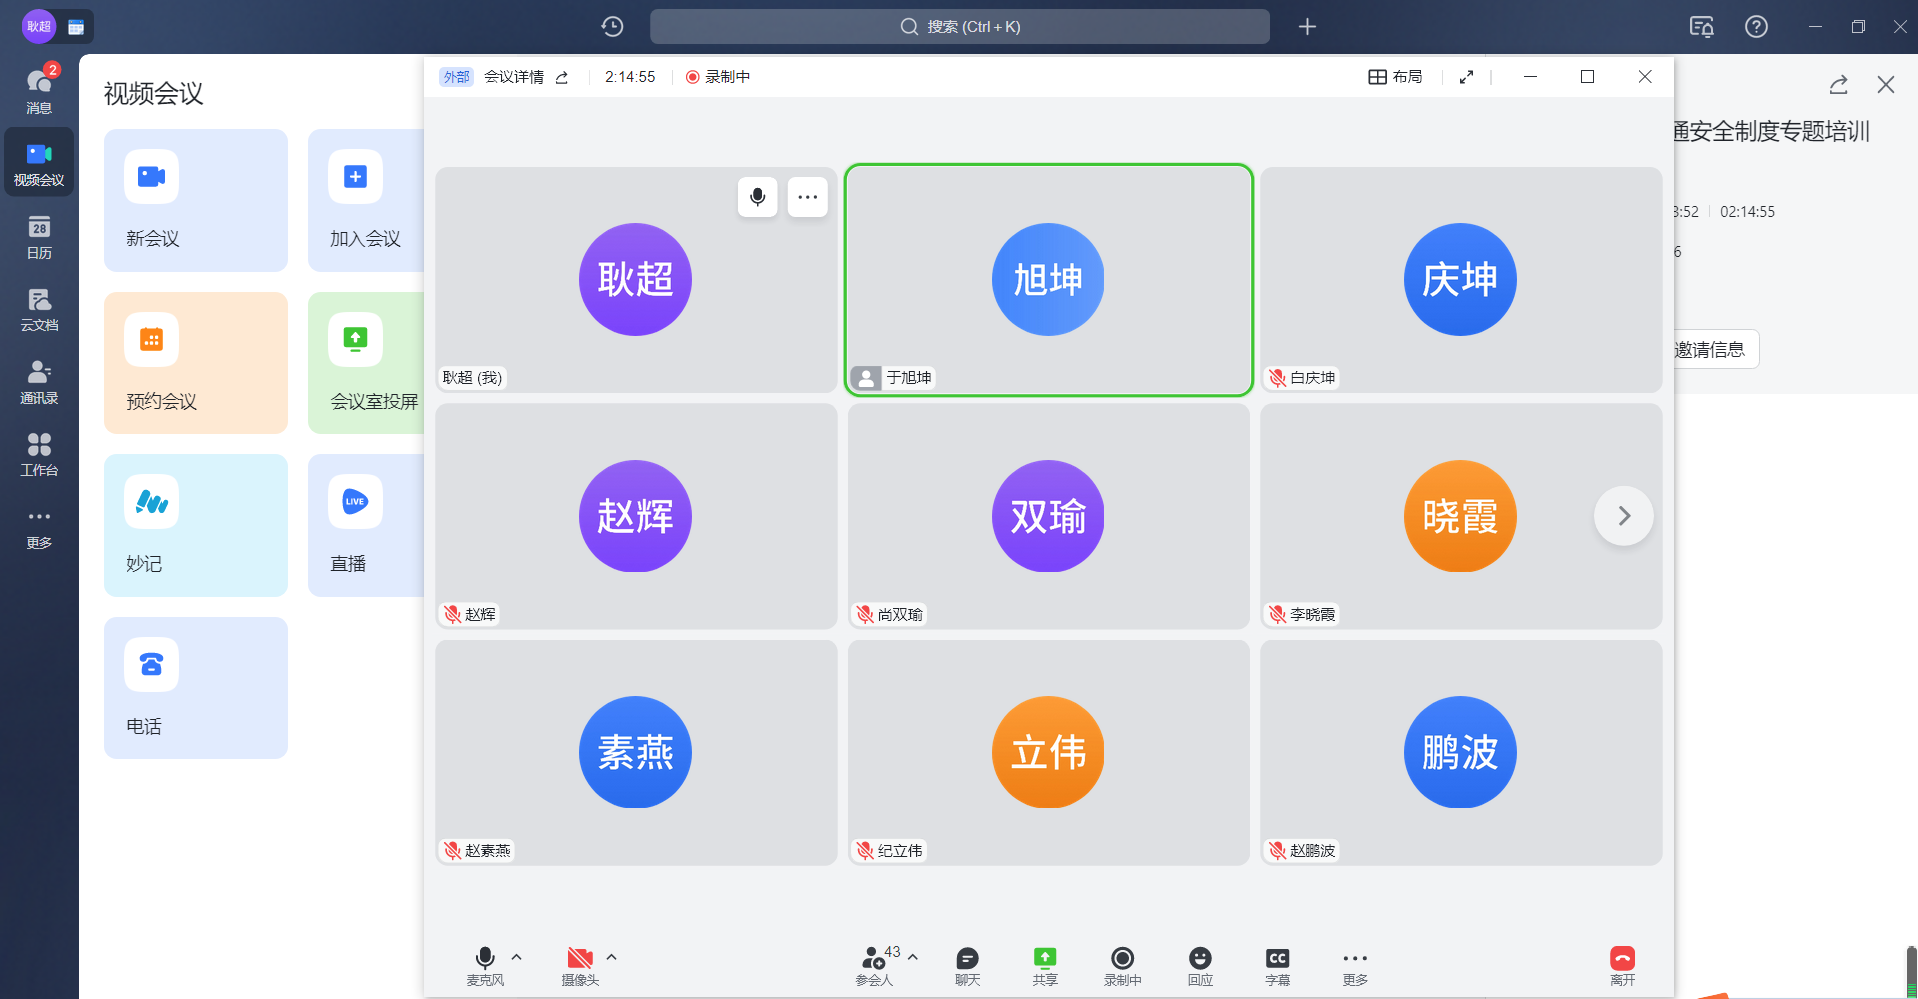Expand microphone options arrow

(x=517, y=957)
